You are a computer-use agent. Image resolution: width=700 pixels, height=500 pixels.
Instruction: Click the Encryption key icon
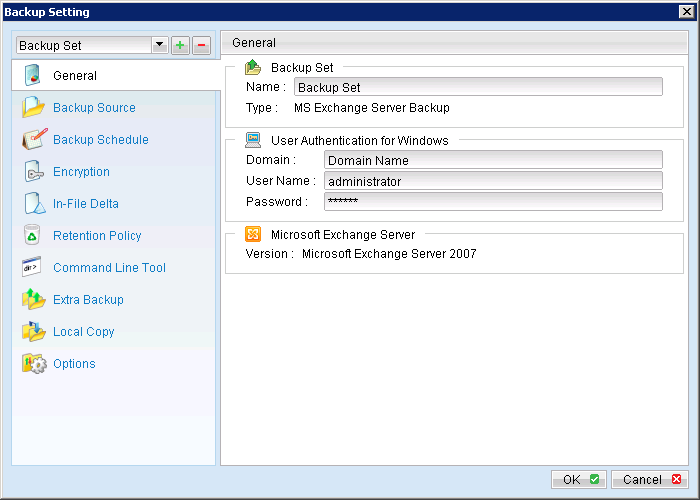(34, 172)
